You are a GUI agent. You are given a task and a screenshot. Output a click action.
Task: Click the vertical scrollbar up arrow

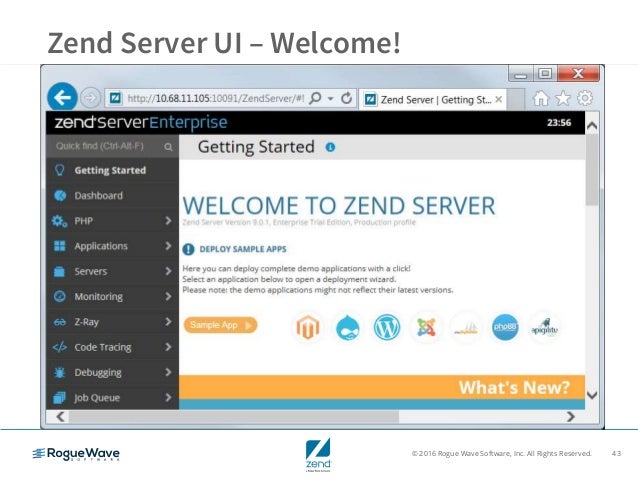tap(592, 126)
